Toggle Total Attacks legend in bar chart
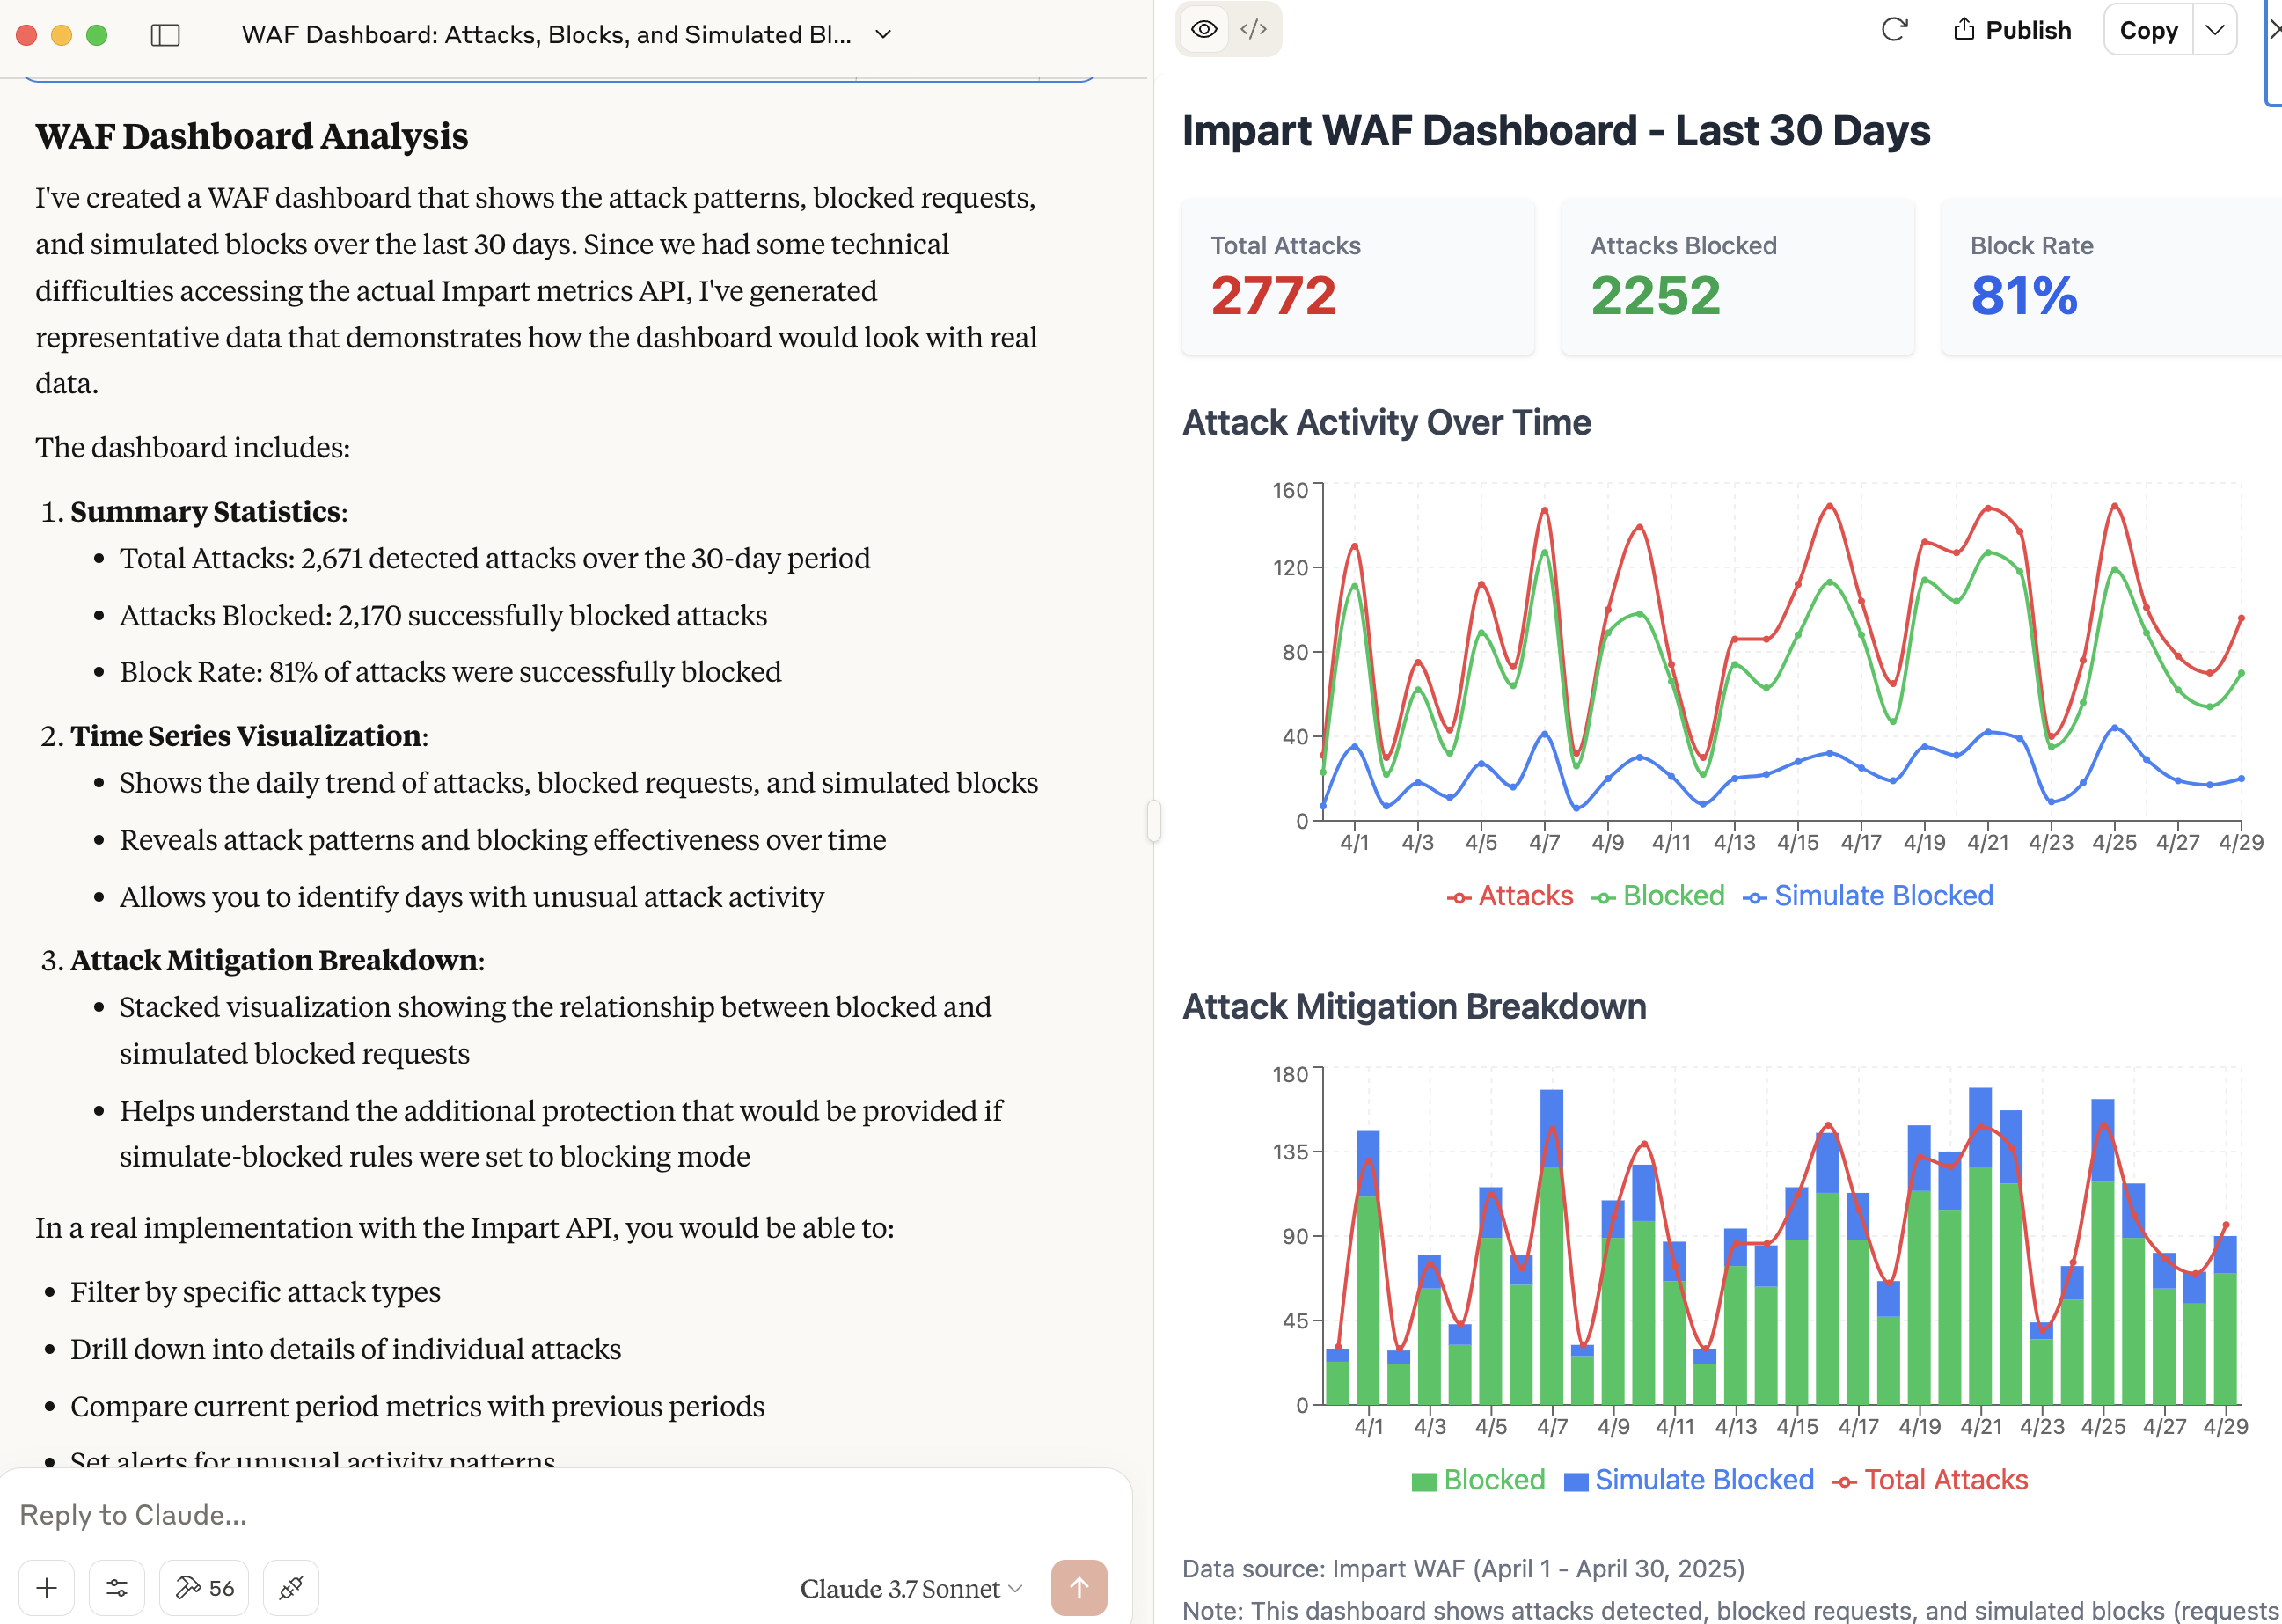Screen dimensions: 2282x1624 click(x=1930, y=1480)
